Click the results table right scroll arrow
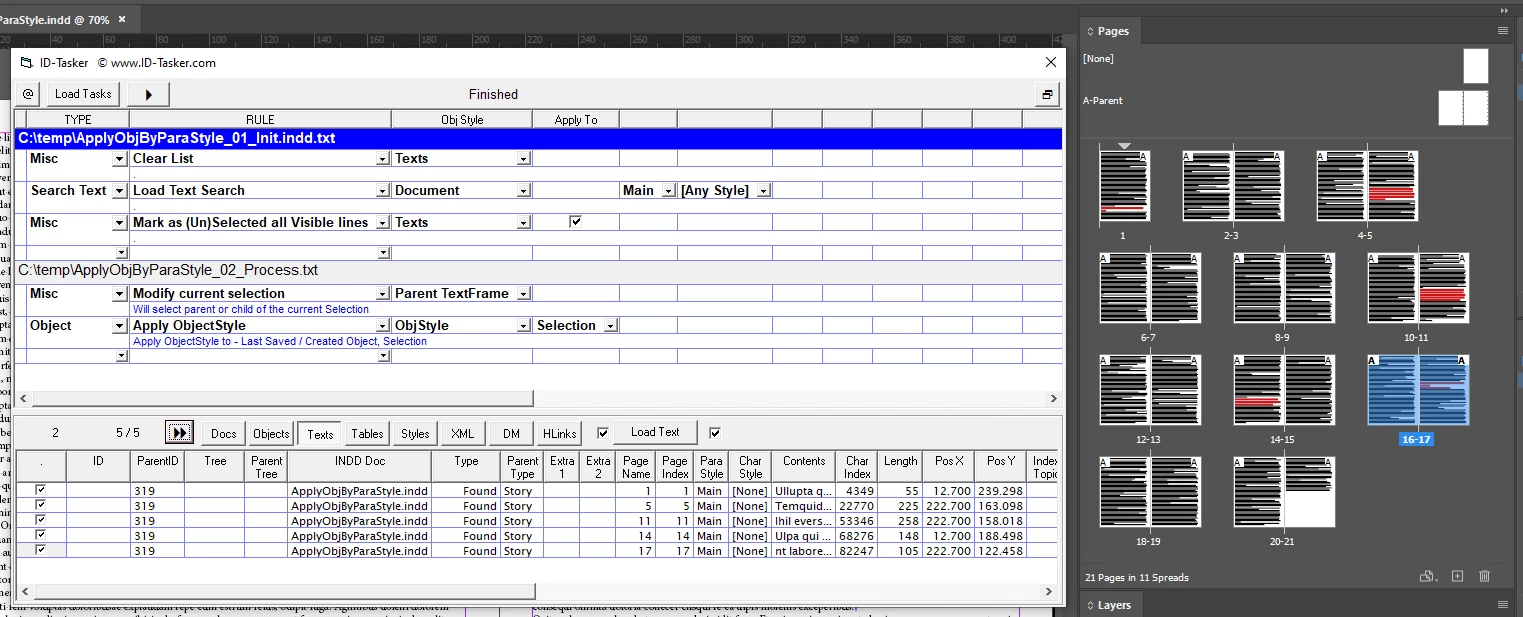This screenshot has width=1523, height=617. pos(1051,591)
